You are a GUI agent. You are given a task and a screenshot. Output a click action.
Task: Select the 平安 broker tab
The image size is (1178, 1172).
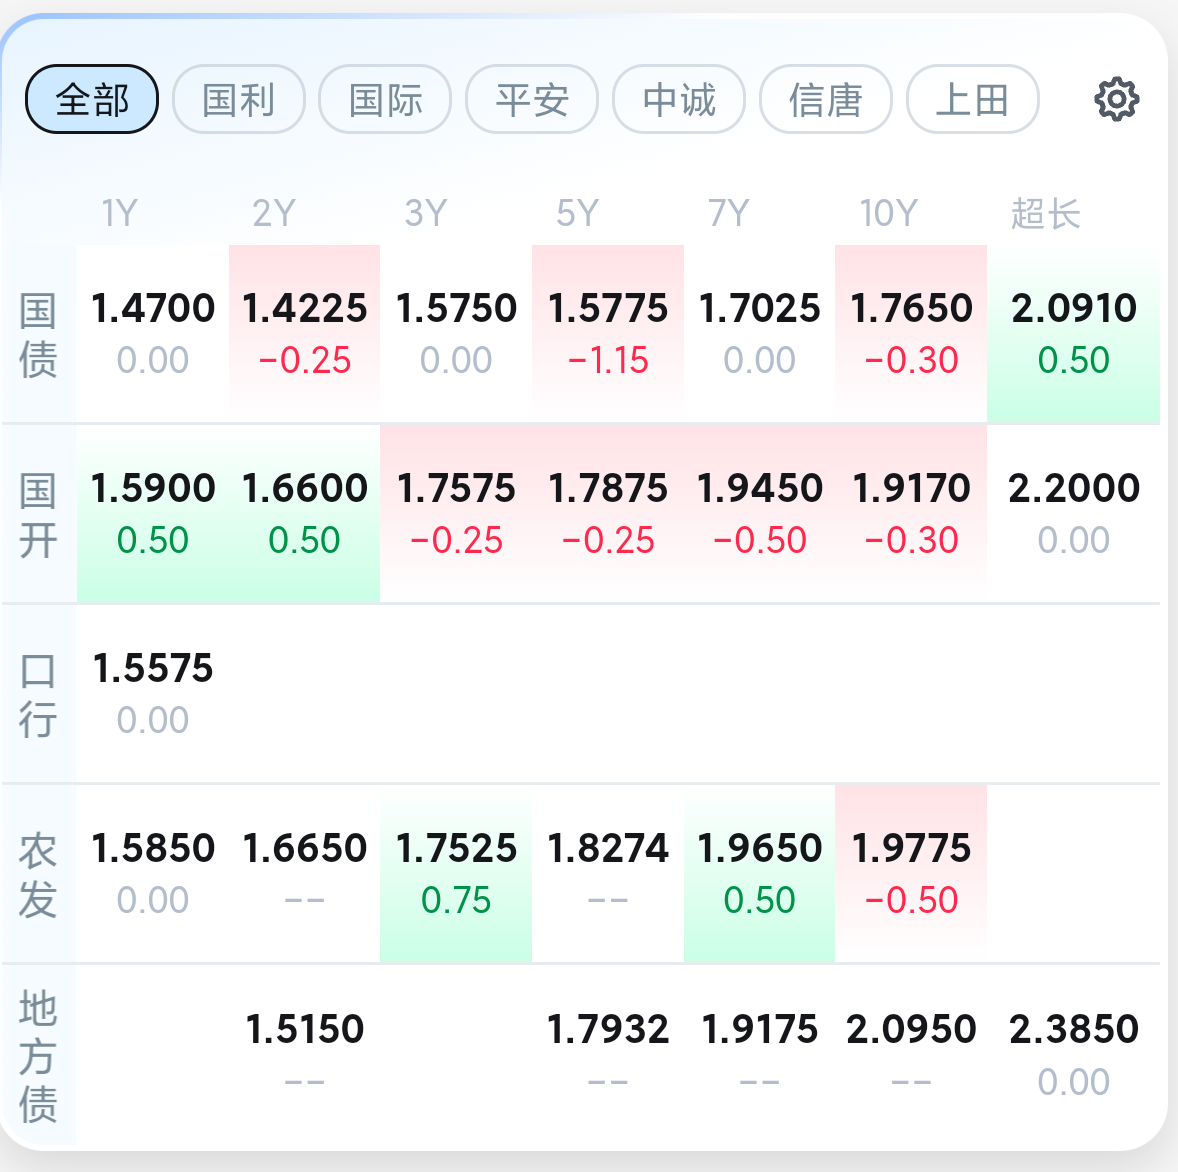click(x=532, y=100)
